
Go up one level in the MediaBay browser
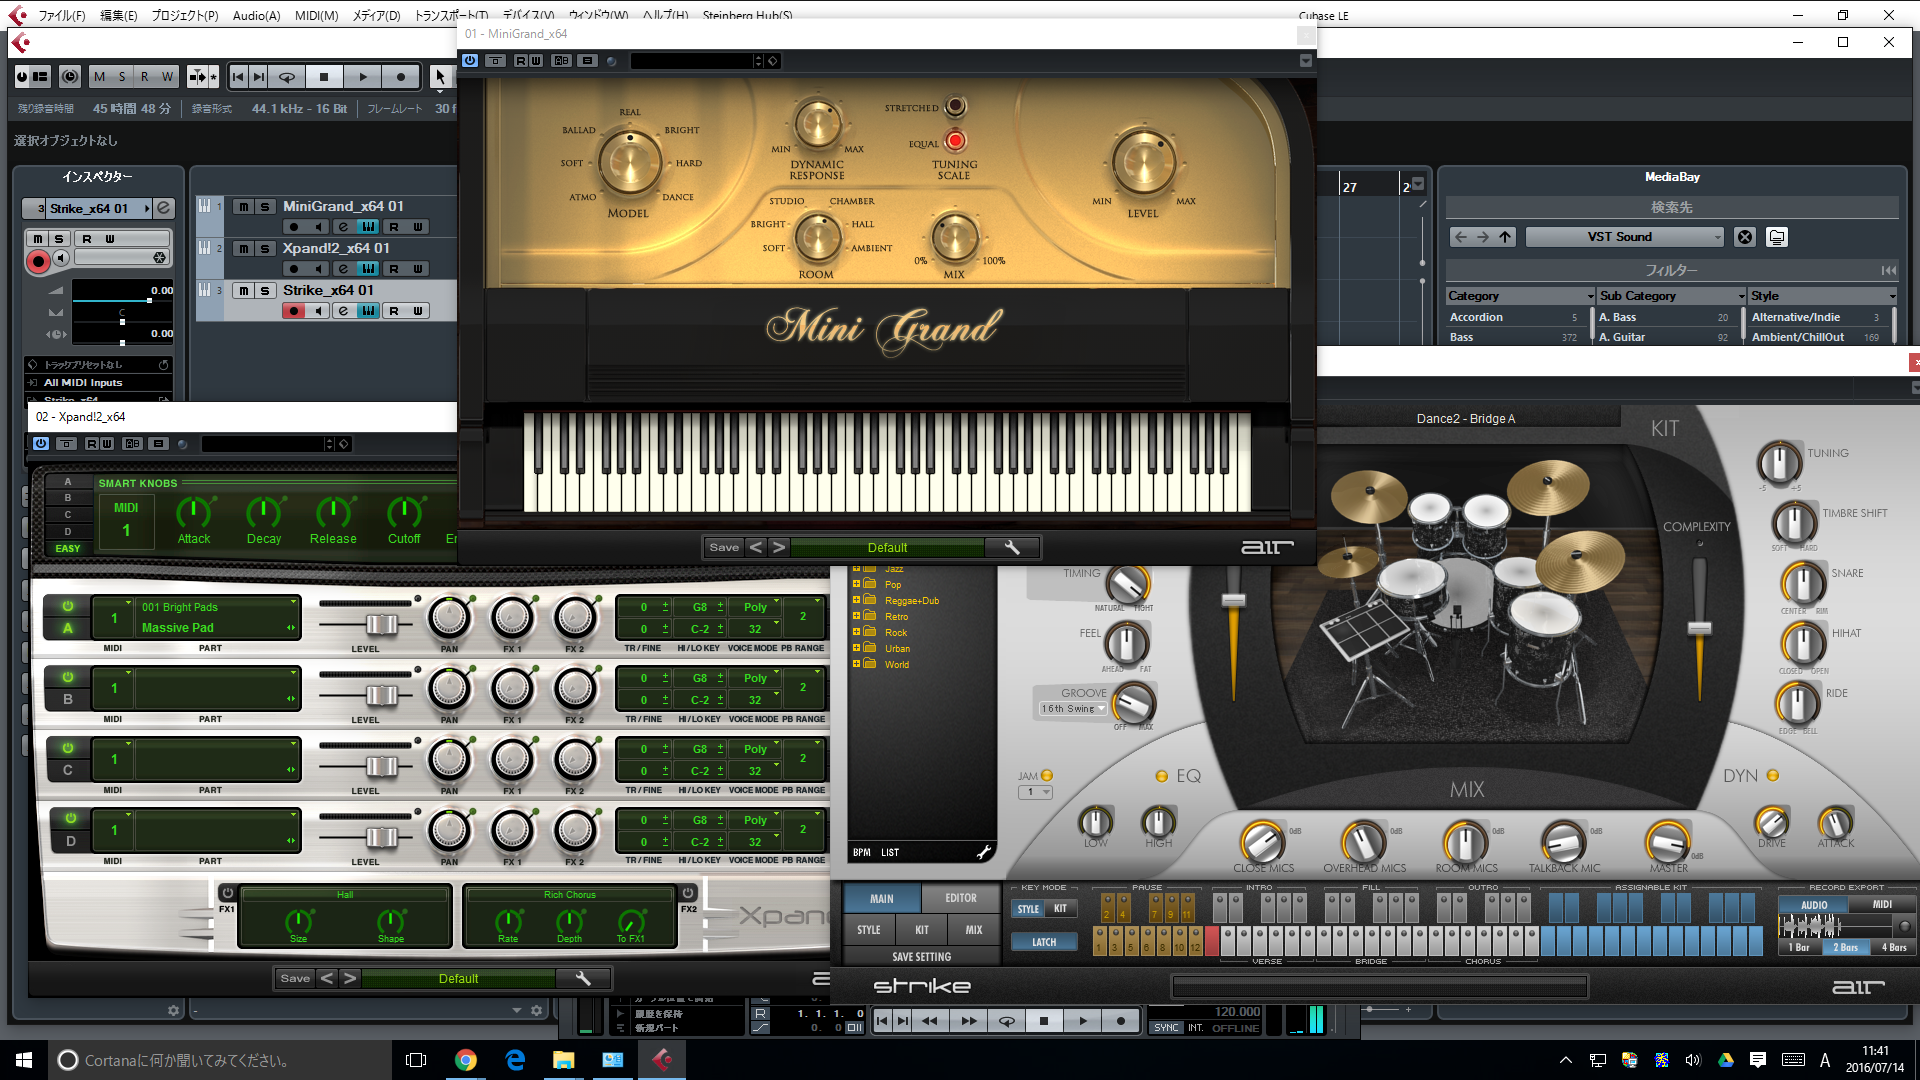tap(1505, 237)
